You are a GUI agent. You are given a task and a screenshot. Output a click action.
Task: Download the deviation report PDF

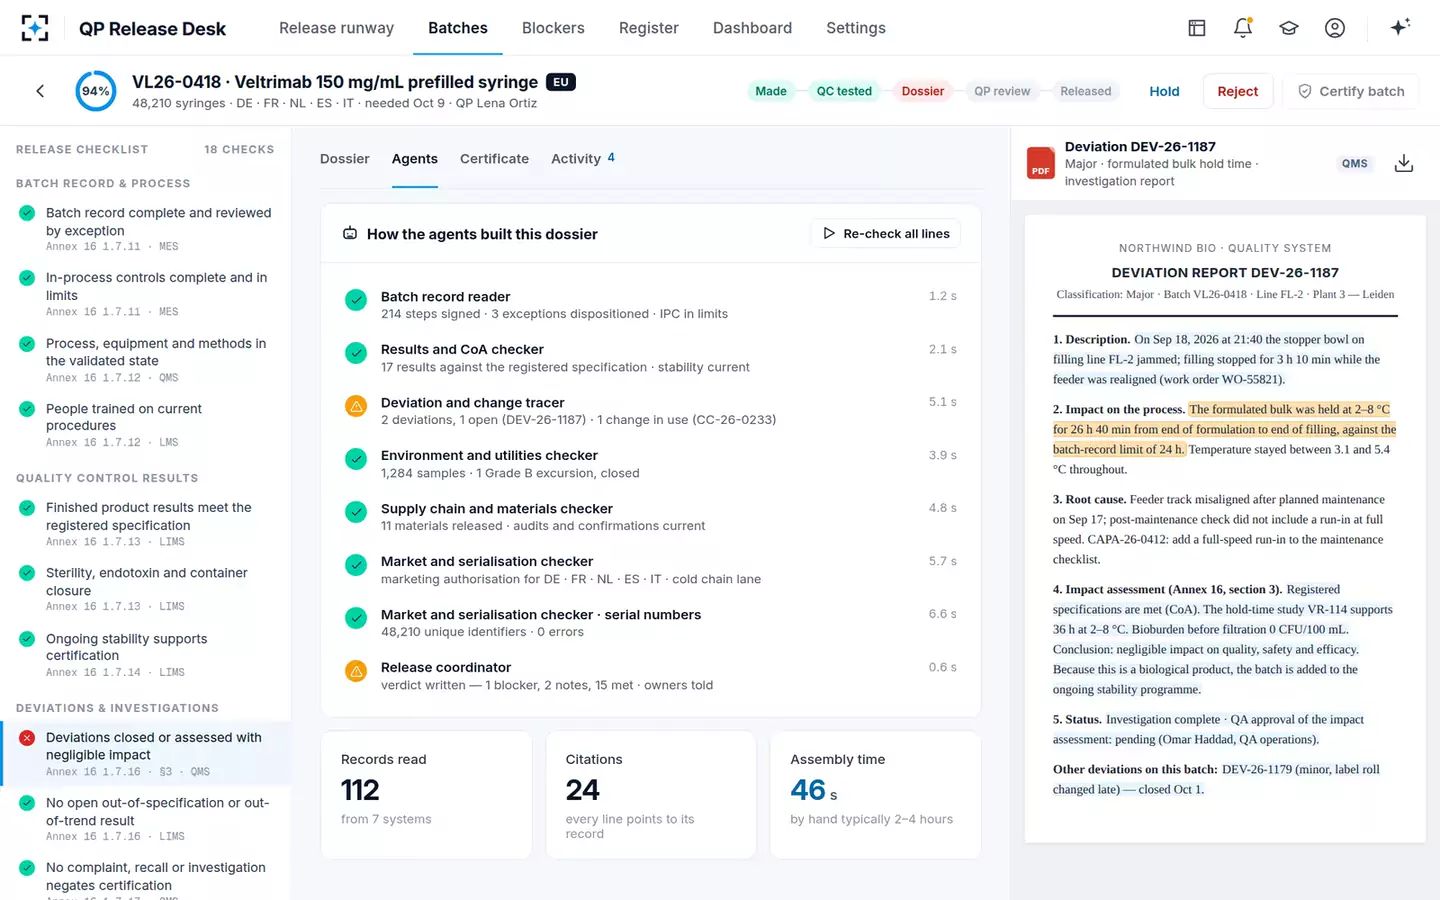(x=1404, y=163)
